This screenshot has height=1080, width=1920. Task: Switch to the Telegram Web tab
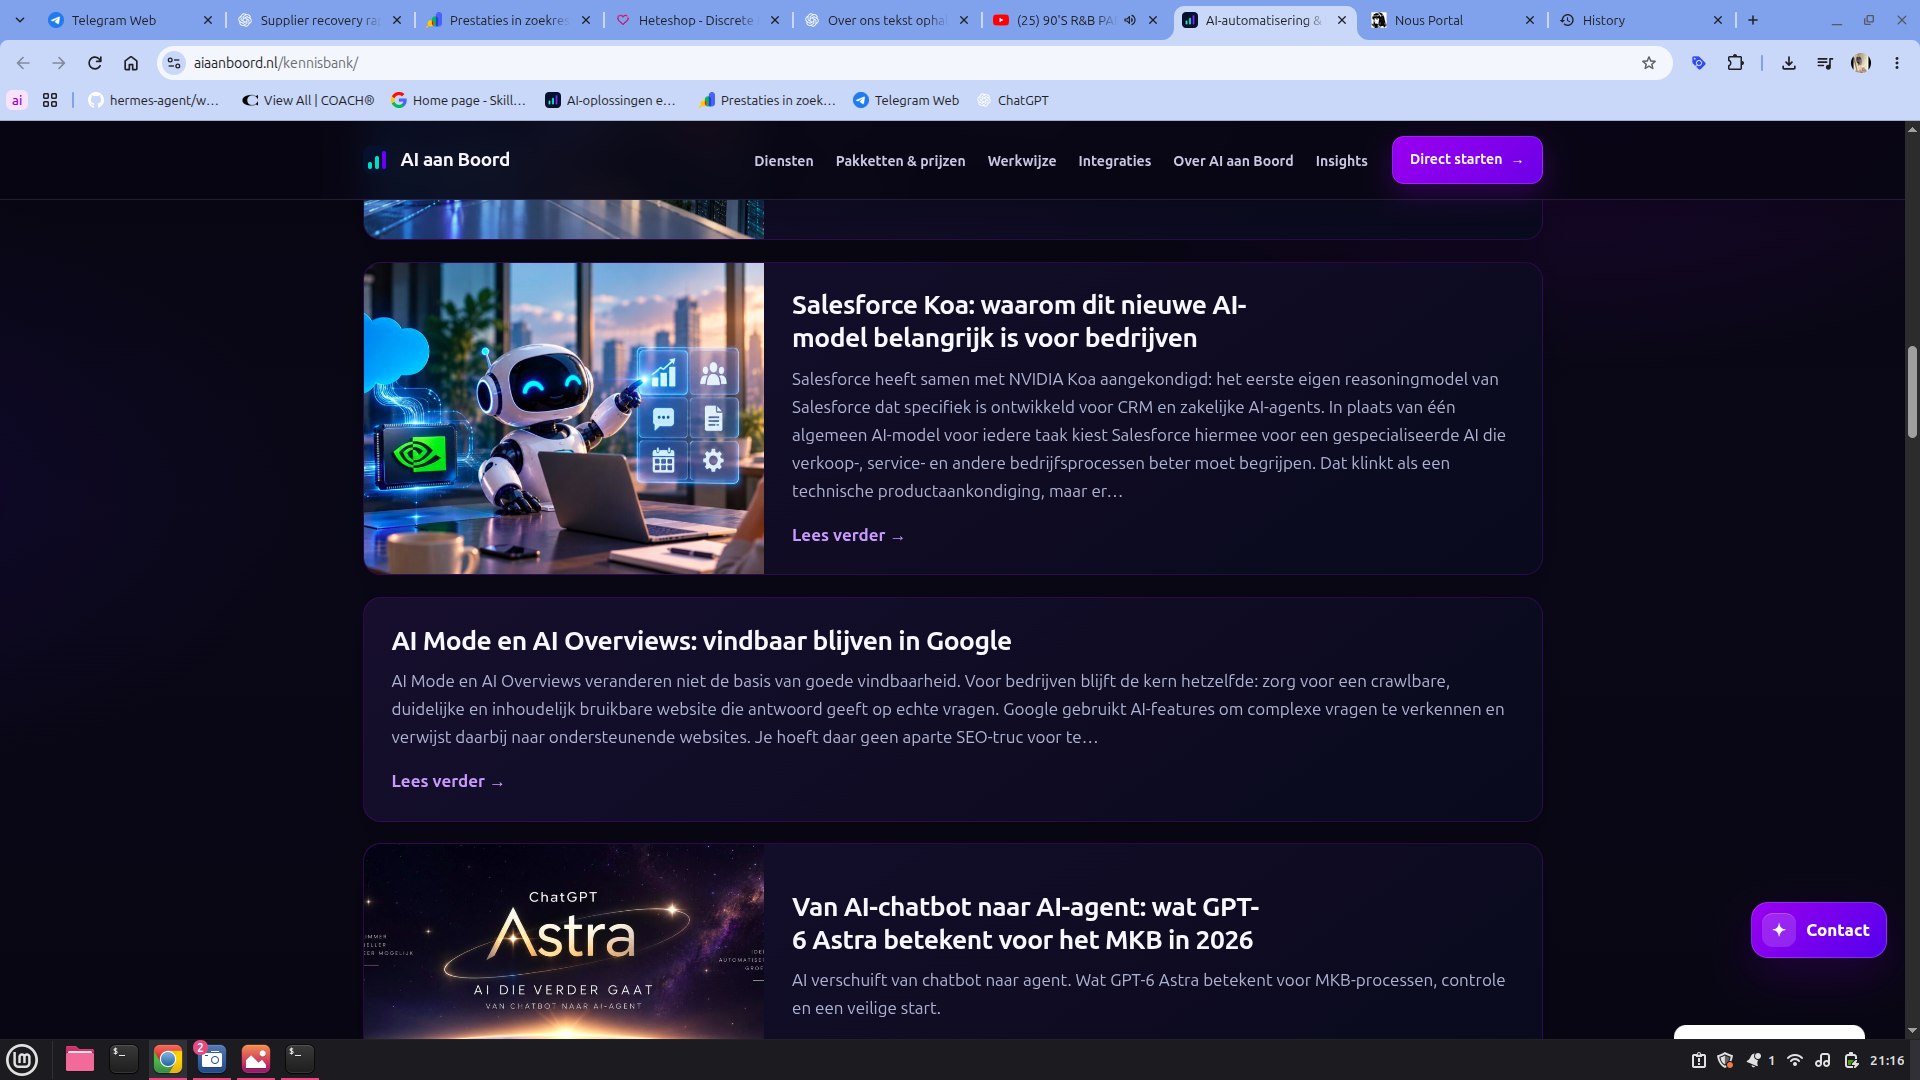pyautogui.click(x=130, y=20)
